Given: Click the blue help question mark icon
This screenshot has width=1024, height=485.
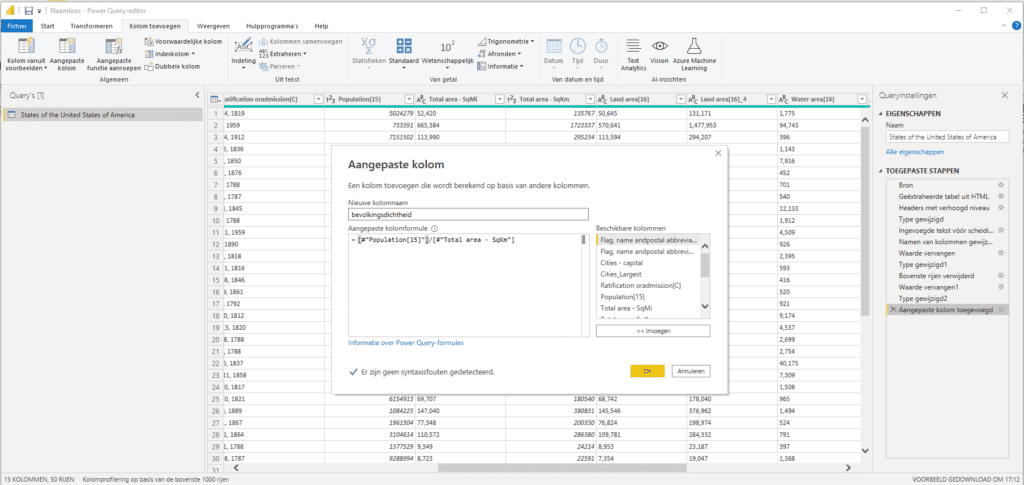Looking at the screenshot, I should click(1016, 25).
